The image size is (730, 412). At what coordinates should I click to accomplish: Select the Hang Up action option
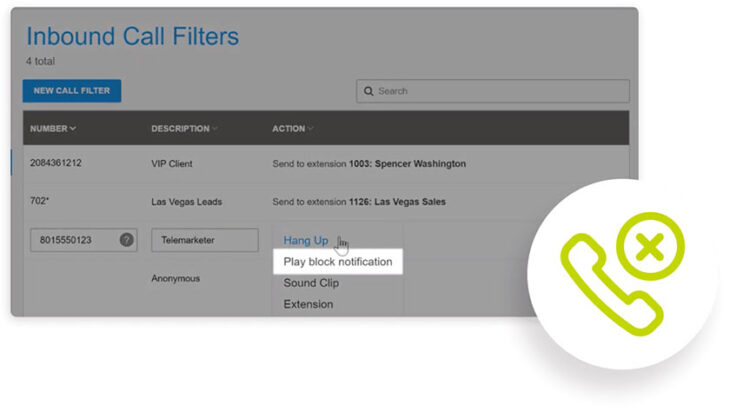[x=305, y=240]
